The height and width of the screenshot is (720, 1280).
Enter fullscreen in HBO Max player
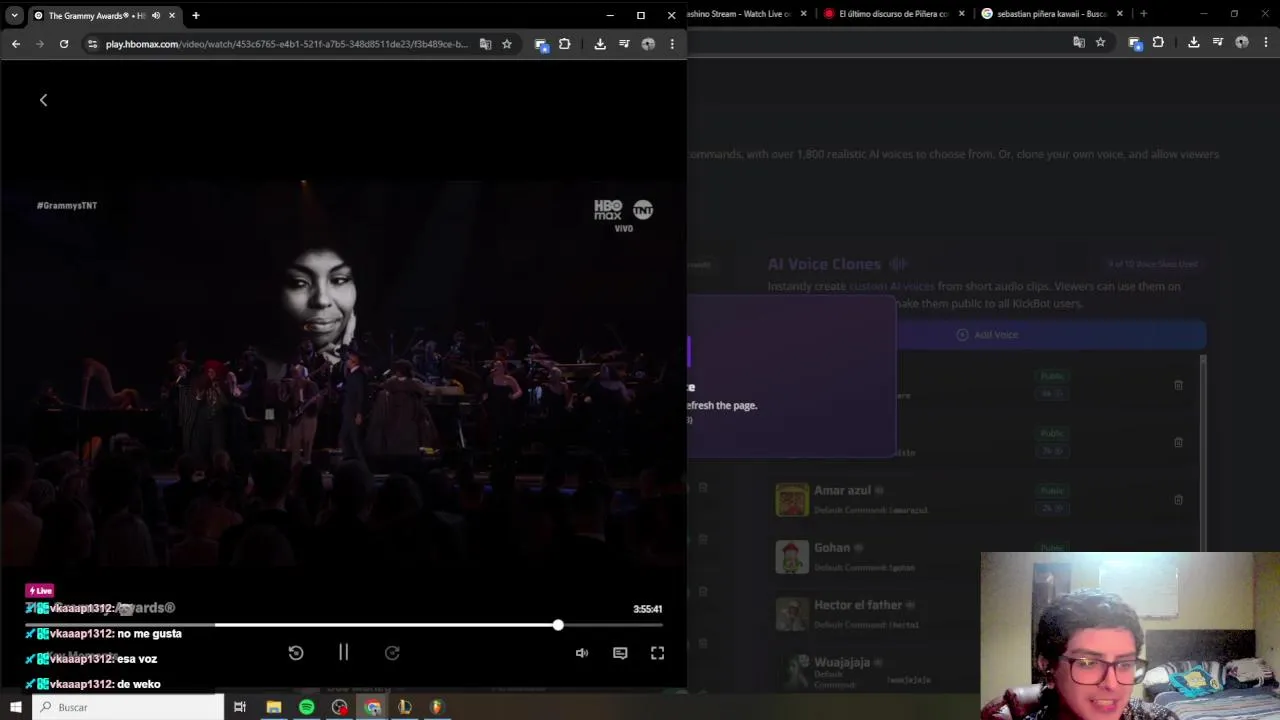tap(657, 653)
